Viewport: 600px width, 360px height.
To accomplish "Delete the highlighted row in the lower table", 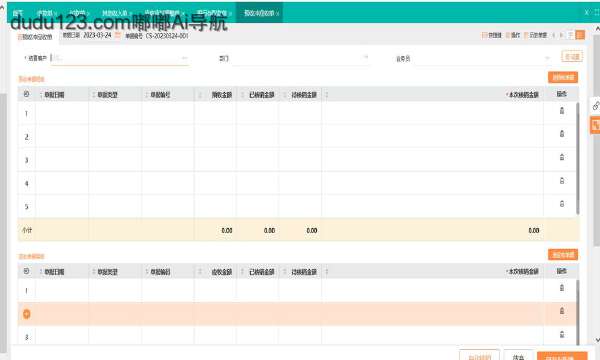I will pos(562,311).
